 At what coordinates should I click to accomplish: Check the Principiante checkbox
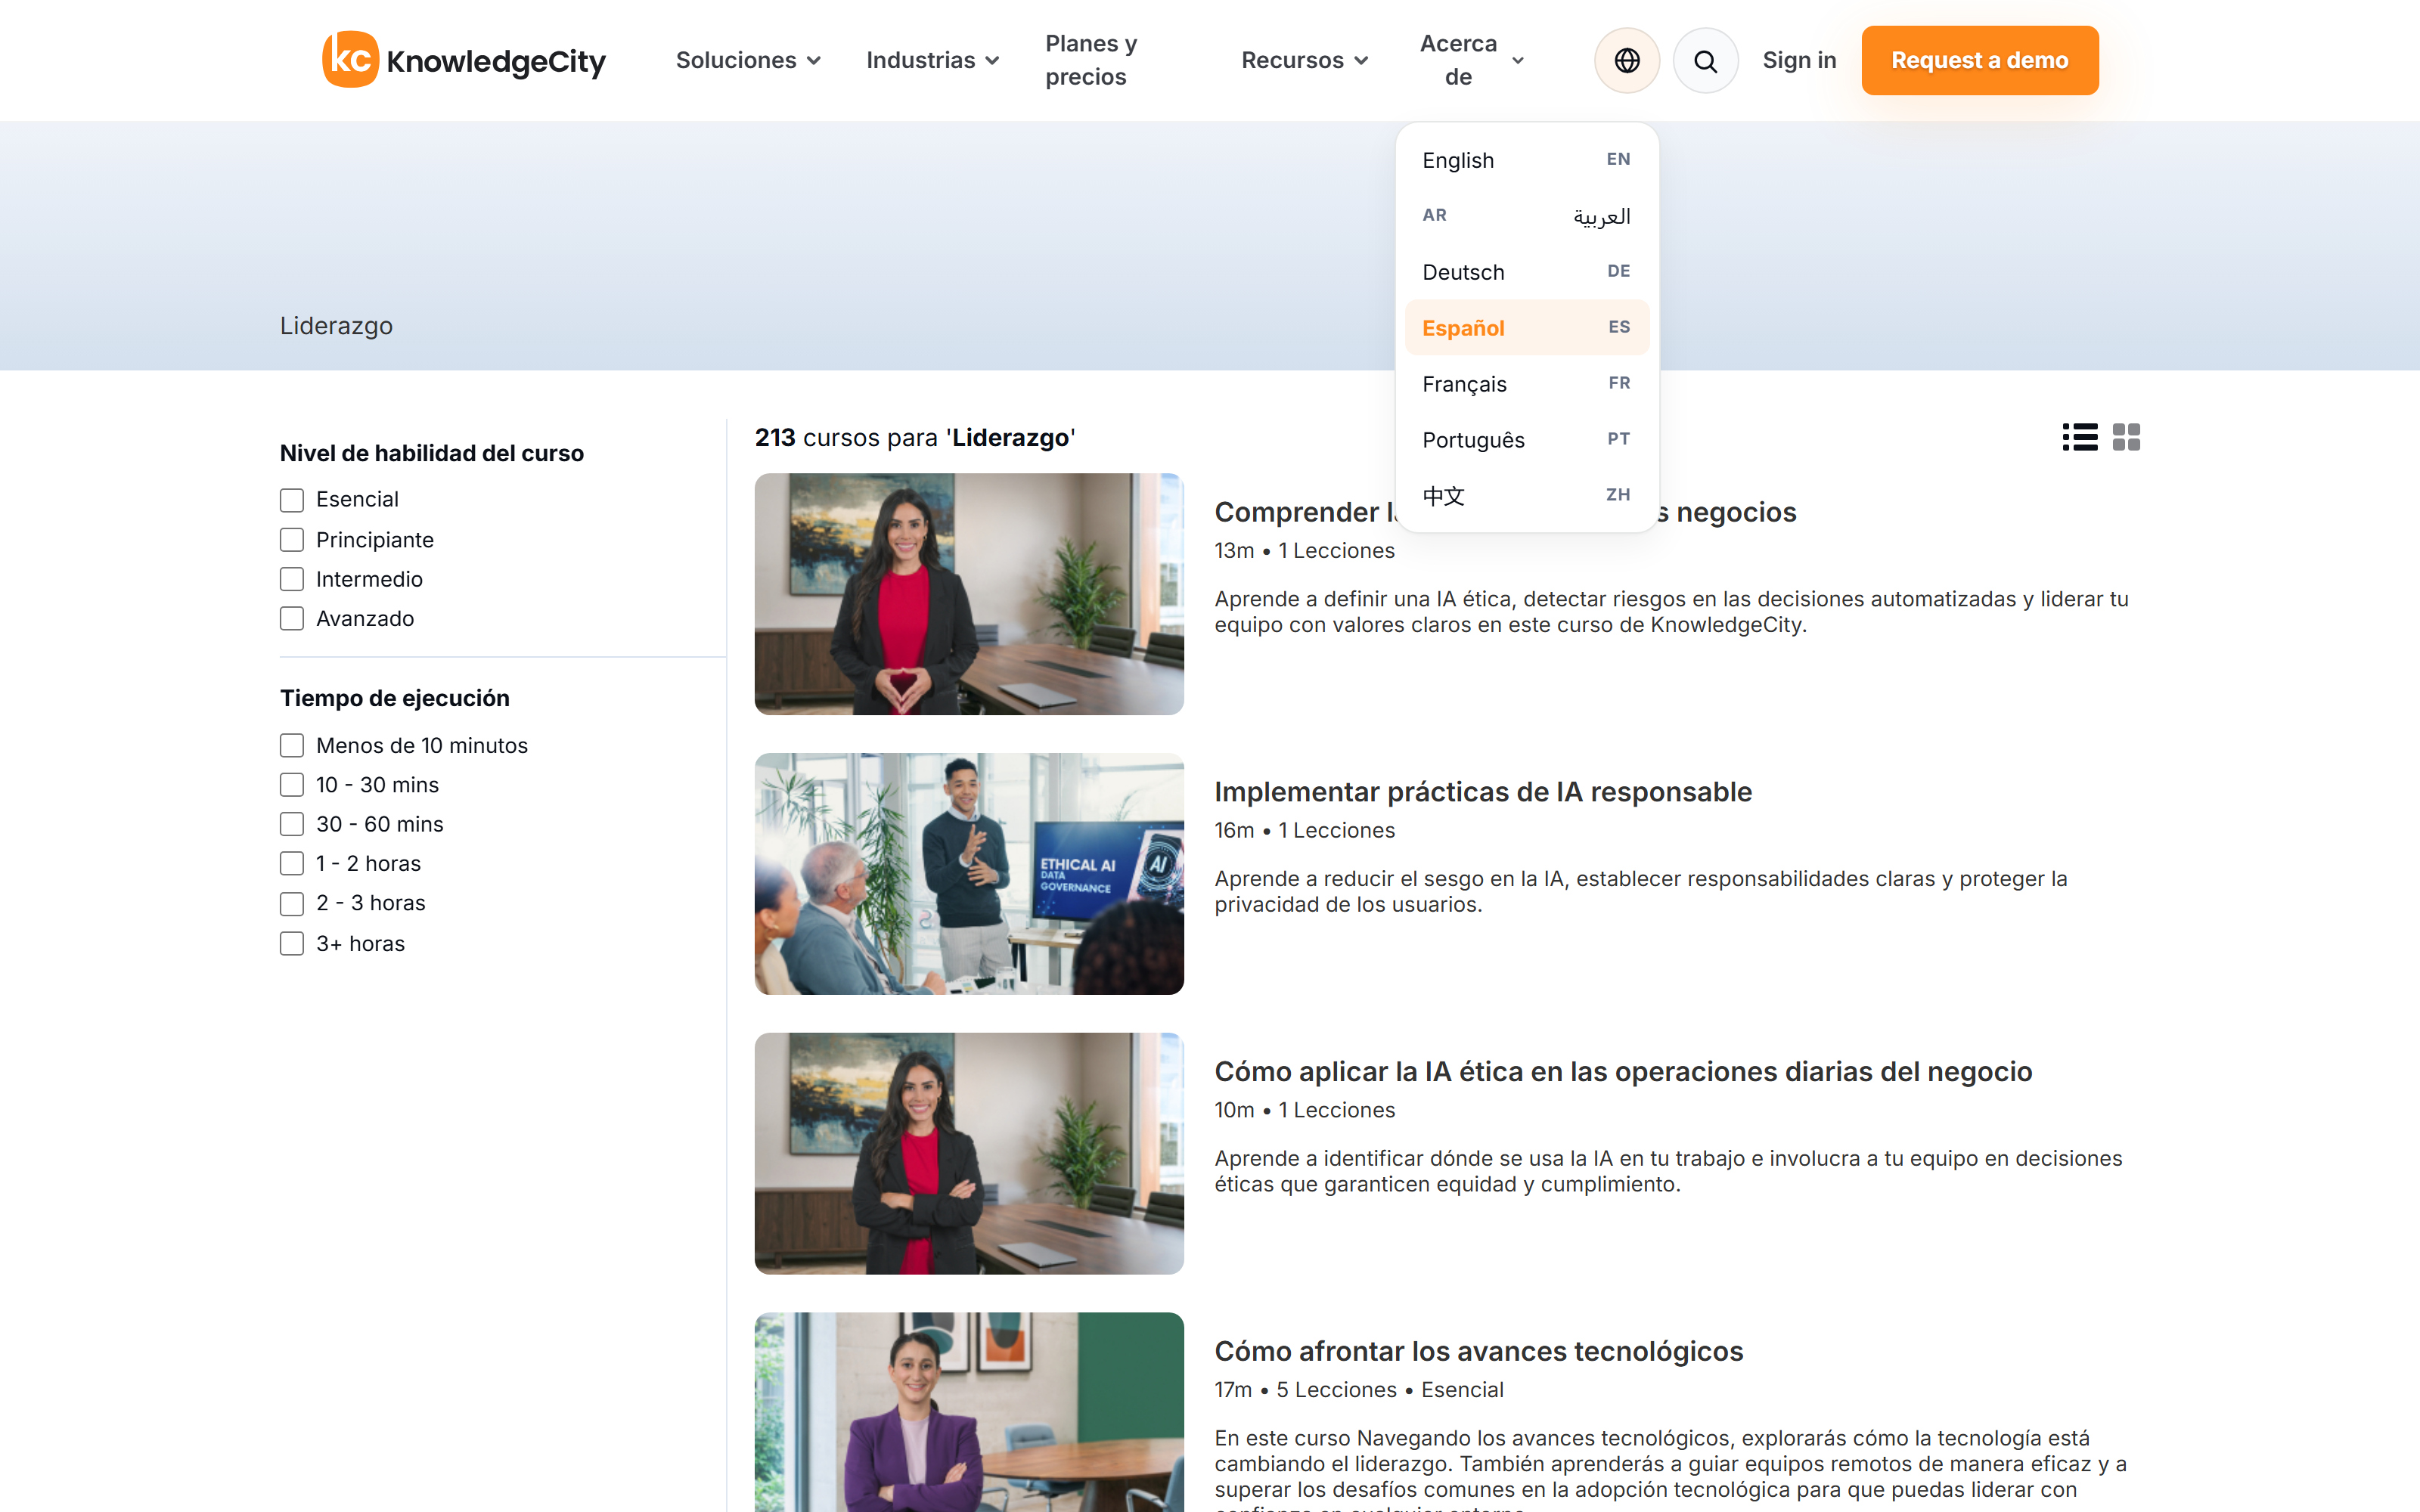click(292, 540)
